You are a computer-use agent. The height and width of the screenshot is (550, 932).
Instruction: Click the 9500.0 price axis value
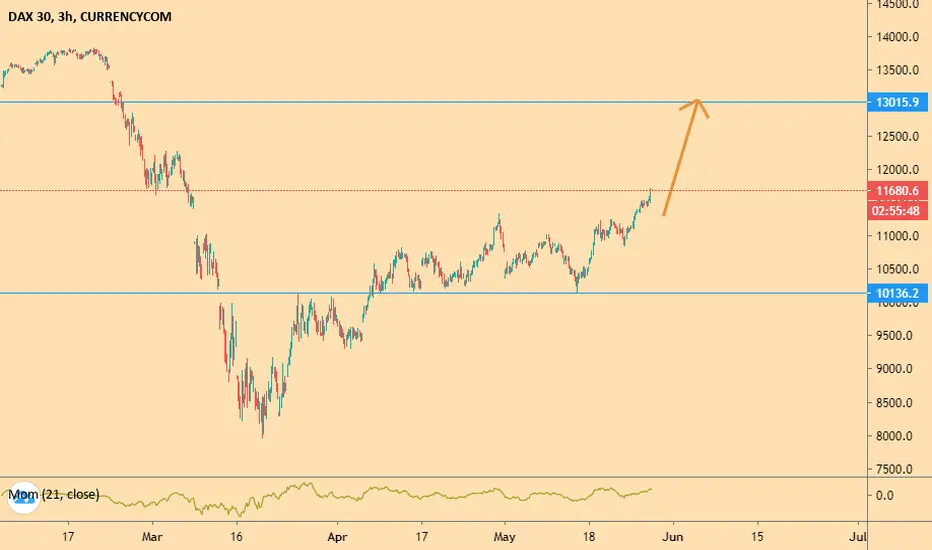(x=895, y=336)
